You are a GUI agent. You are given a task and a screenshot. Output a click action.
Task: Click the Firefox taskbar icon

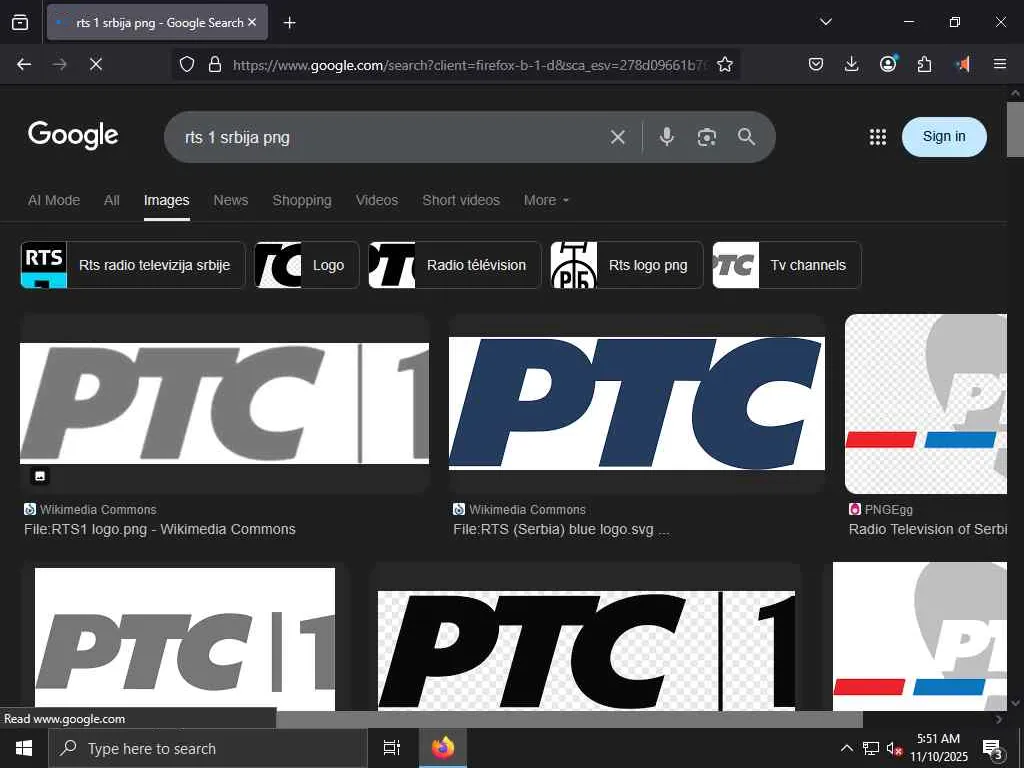(443, 748)
